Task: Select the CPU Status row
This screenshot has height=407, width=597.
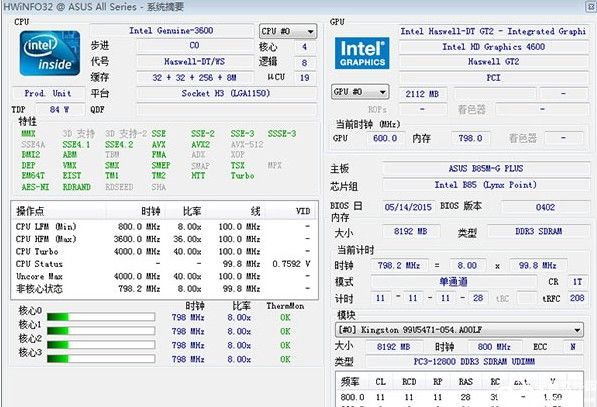Action: tap(164, 264)
